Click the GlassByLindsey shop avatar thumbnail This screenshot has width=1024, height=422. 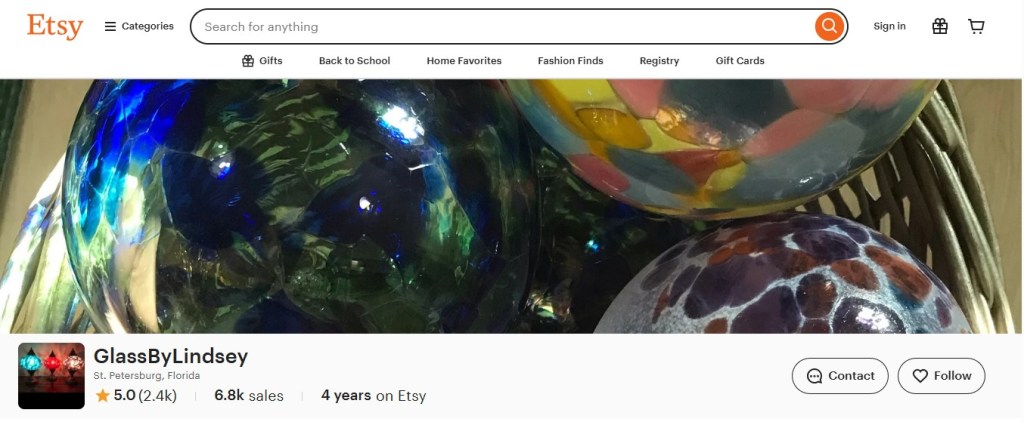pos(52,376)
